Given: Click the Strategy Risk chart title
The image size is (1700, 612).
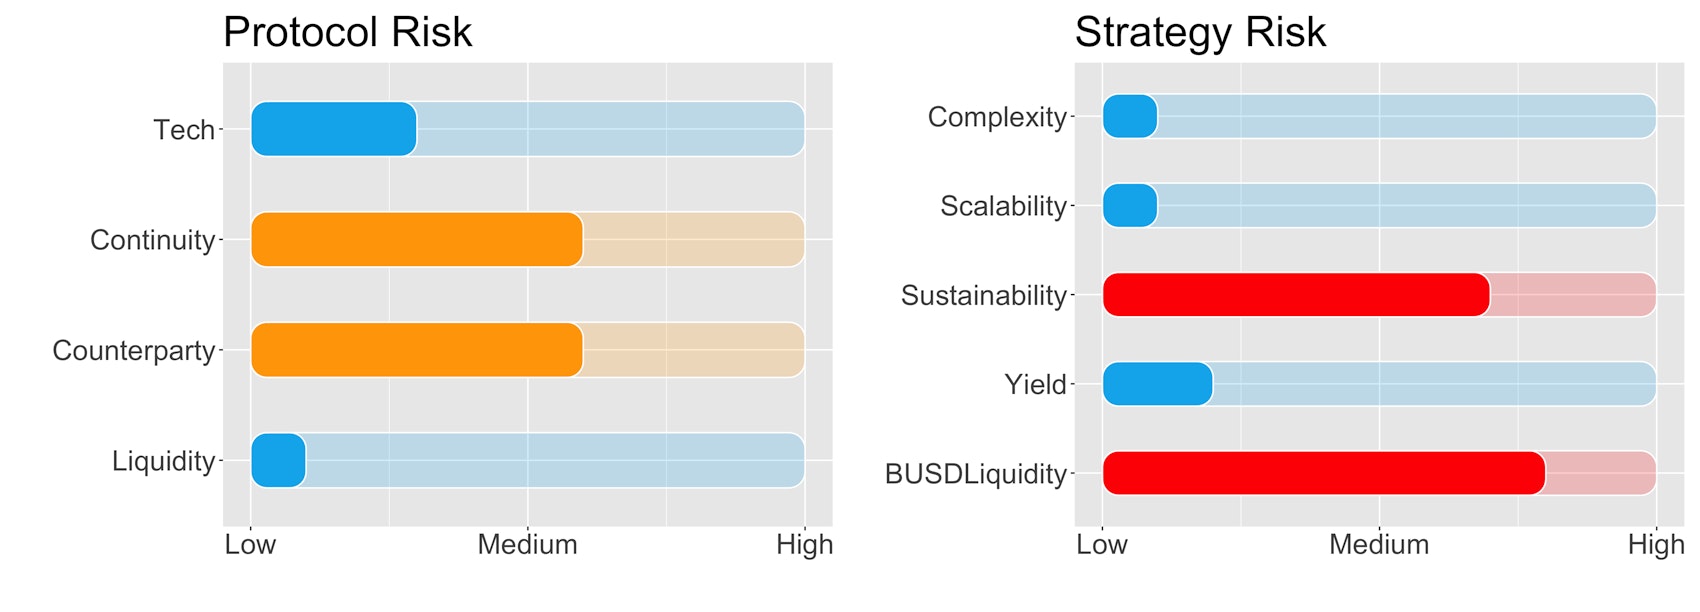Looking at the screenshot, I should click(x=1200, y=32).
